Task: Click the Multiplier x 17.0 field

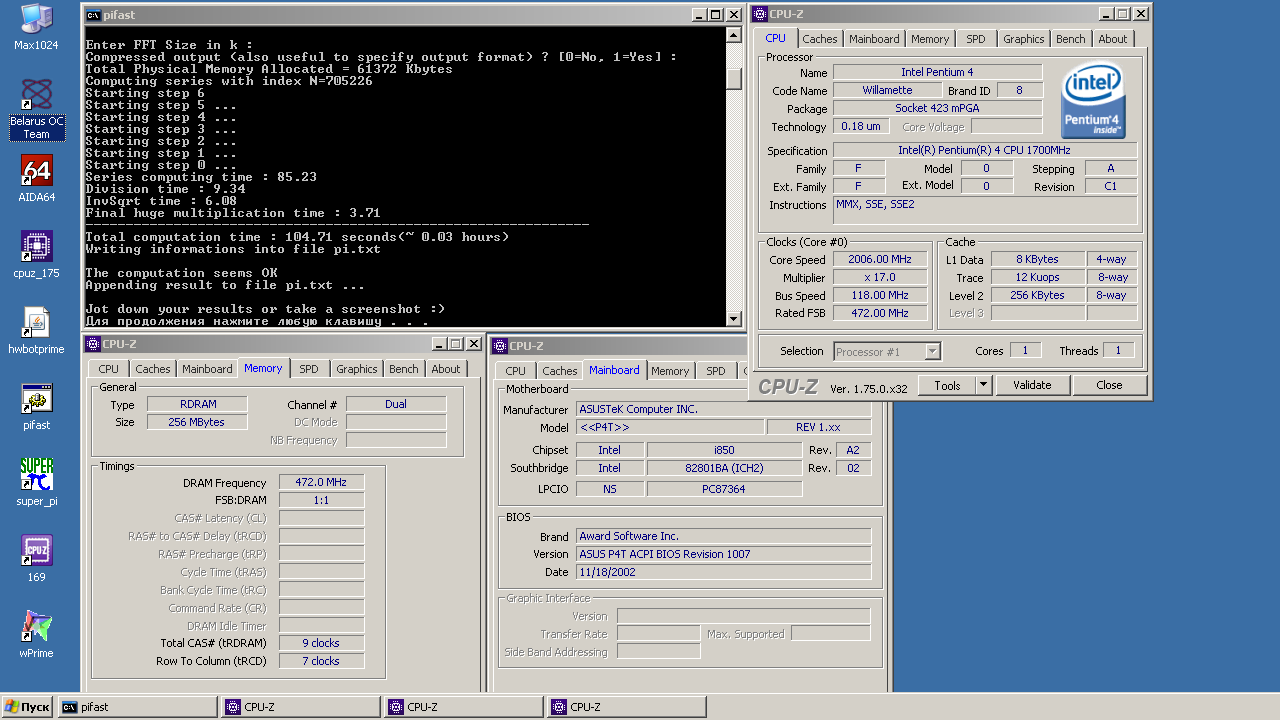Action: (878, 277)
